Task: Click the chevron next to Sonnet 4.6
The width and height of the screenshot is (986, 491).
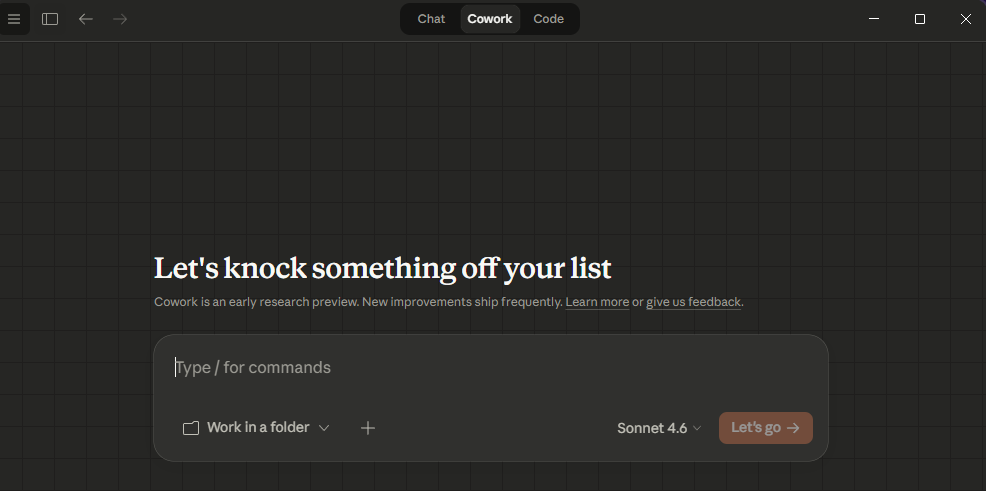Action: click(x=697, y=428)
